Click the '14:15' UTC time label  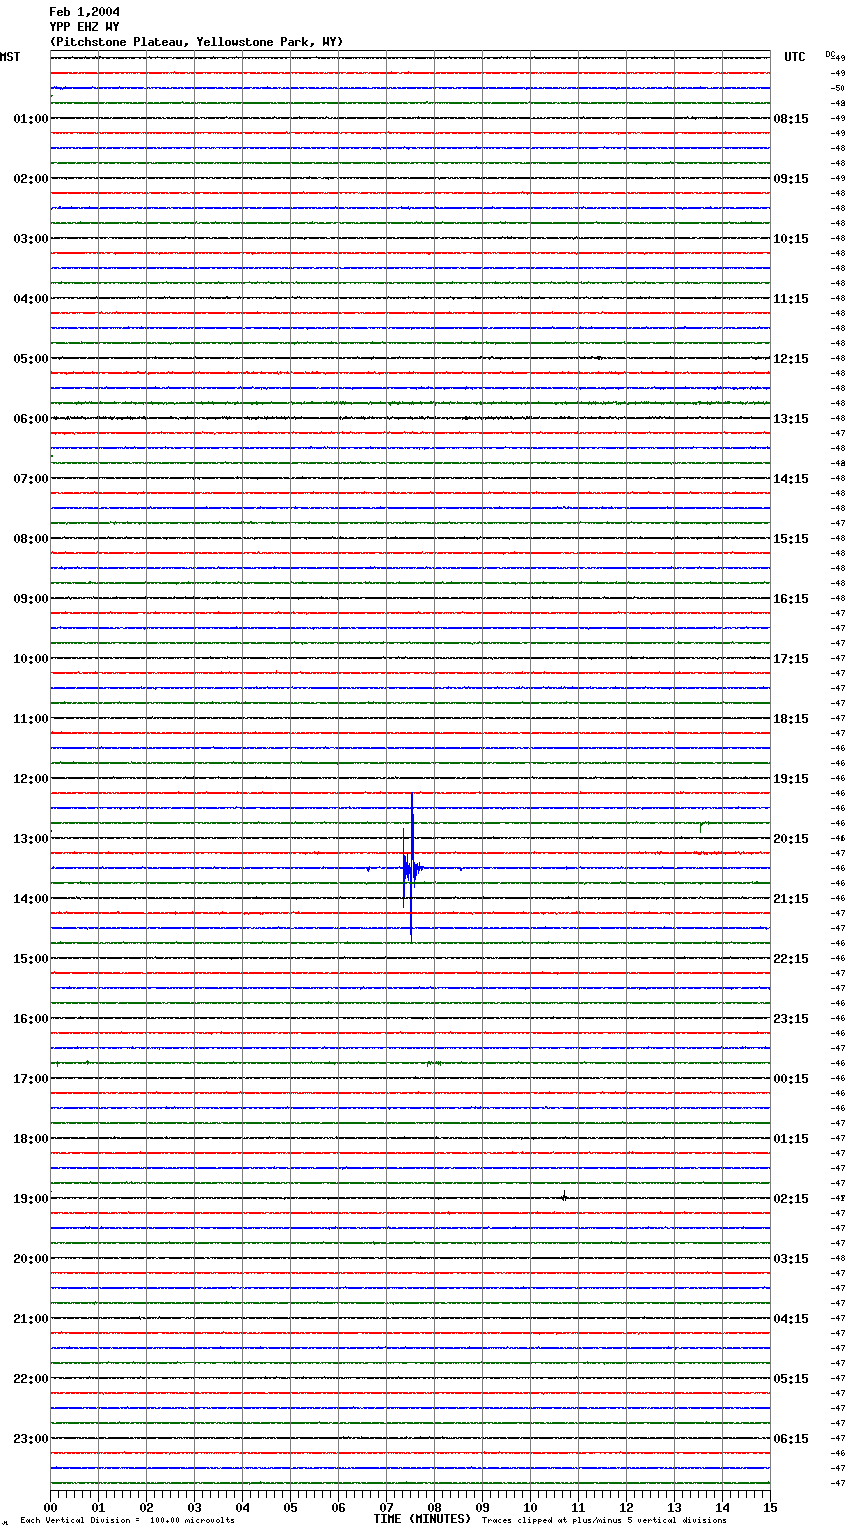pos(791,479)
